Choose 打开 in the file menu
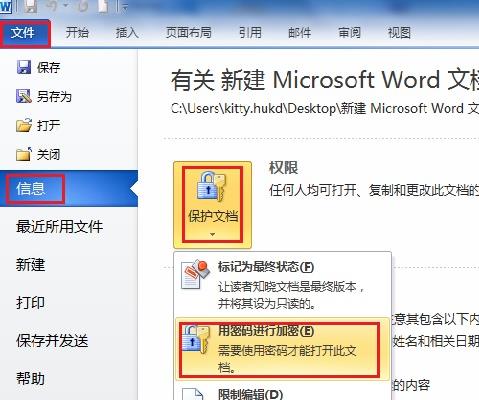Screen dimensions: 479x400 49,126
